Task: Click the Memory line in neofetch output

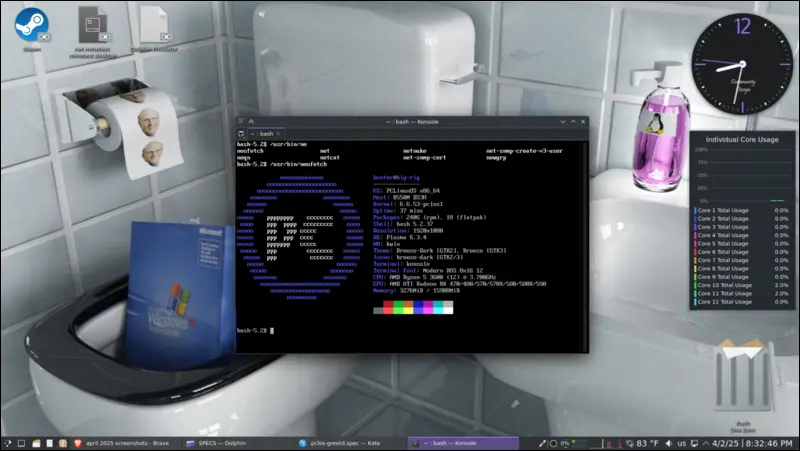Action: click(x=416, y=290)
